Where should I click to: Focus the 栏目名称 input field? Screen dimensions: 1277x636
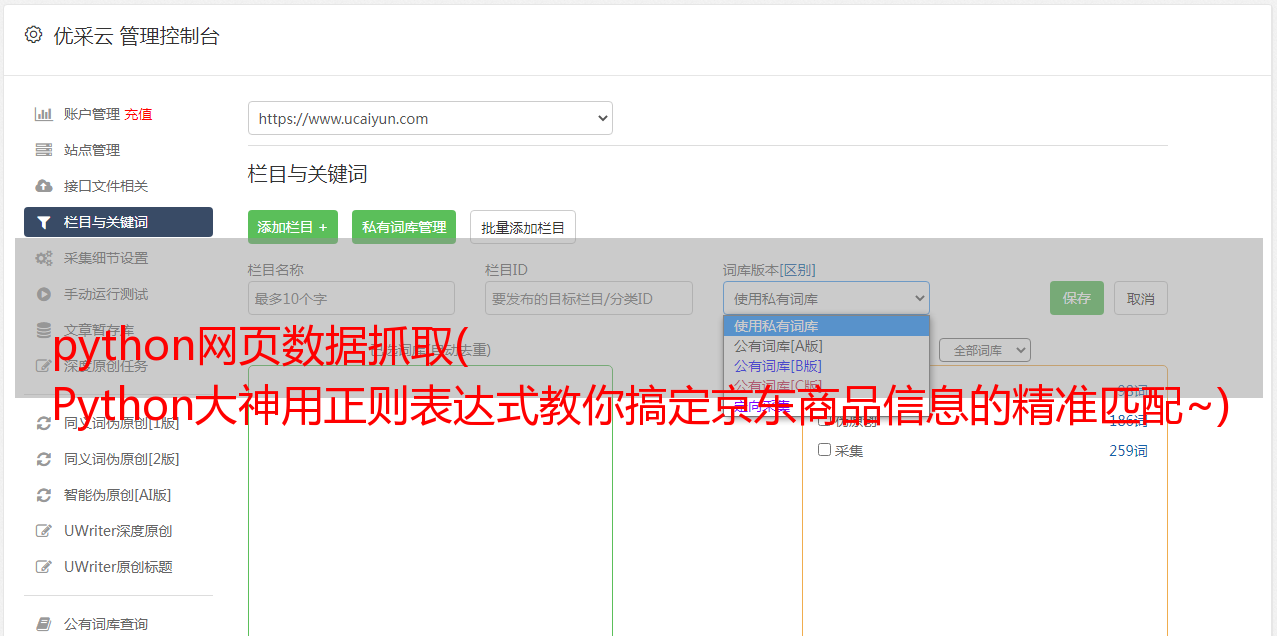[x=351, y=298]
